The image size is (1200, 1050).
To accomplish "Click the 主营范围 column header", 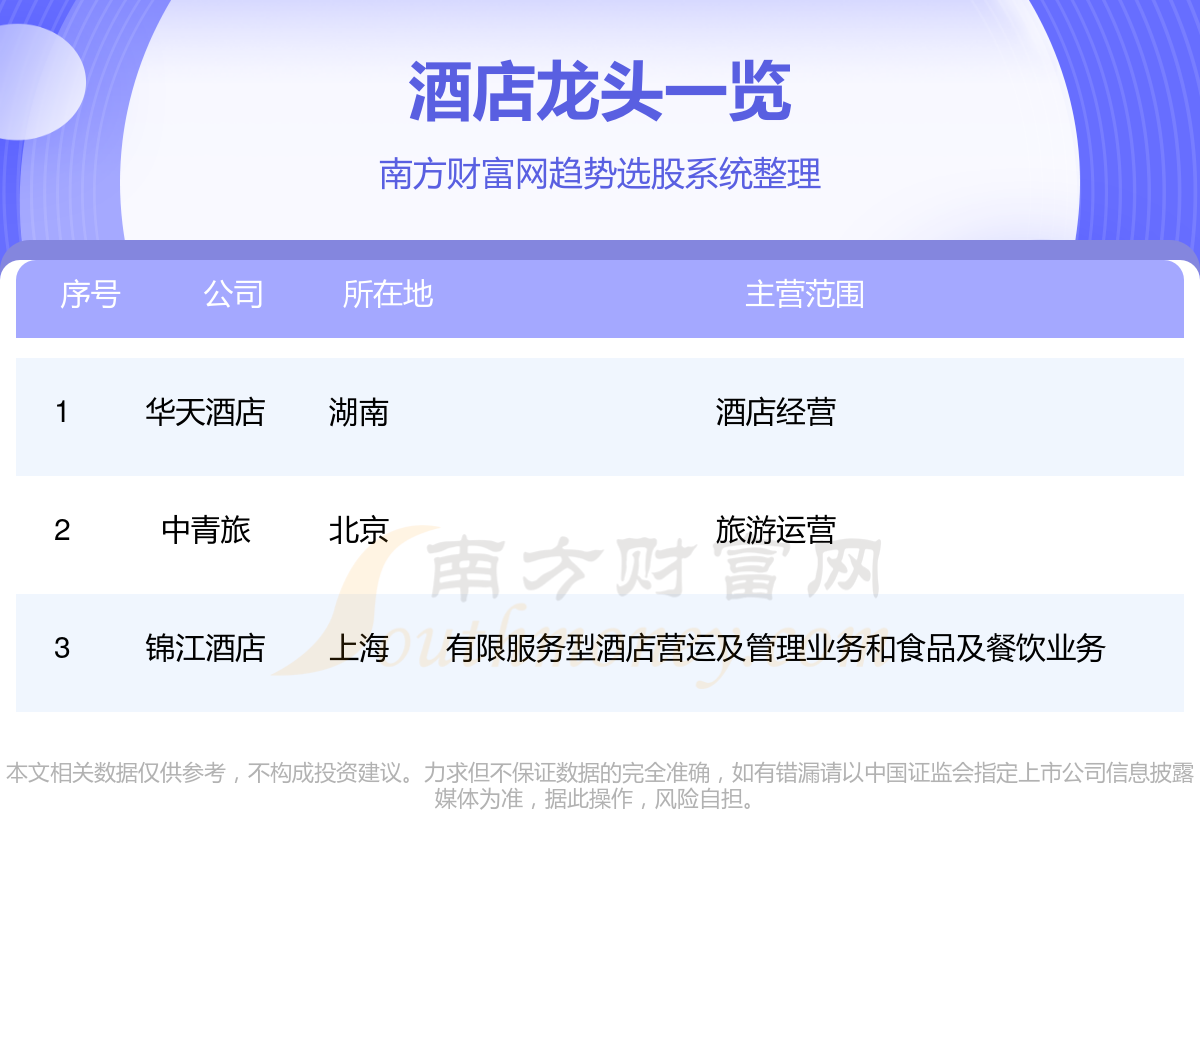I will pyautogui.click(x=805, y=294).
